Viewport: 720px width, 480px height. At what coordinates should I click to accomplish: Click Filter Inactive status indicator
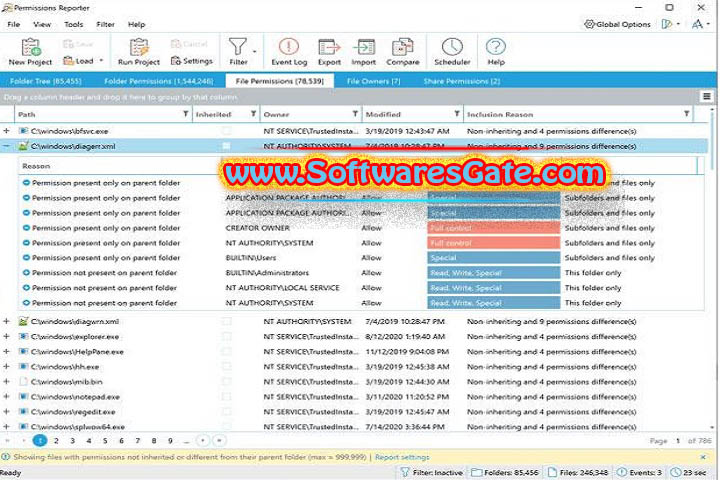pos(432,472)
